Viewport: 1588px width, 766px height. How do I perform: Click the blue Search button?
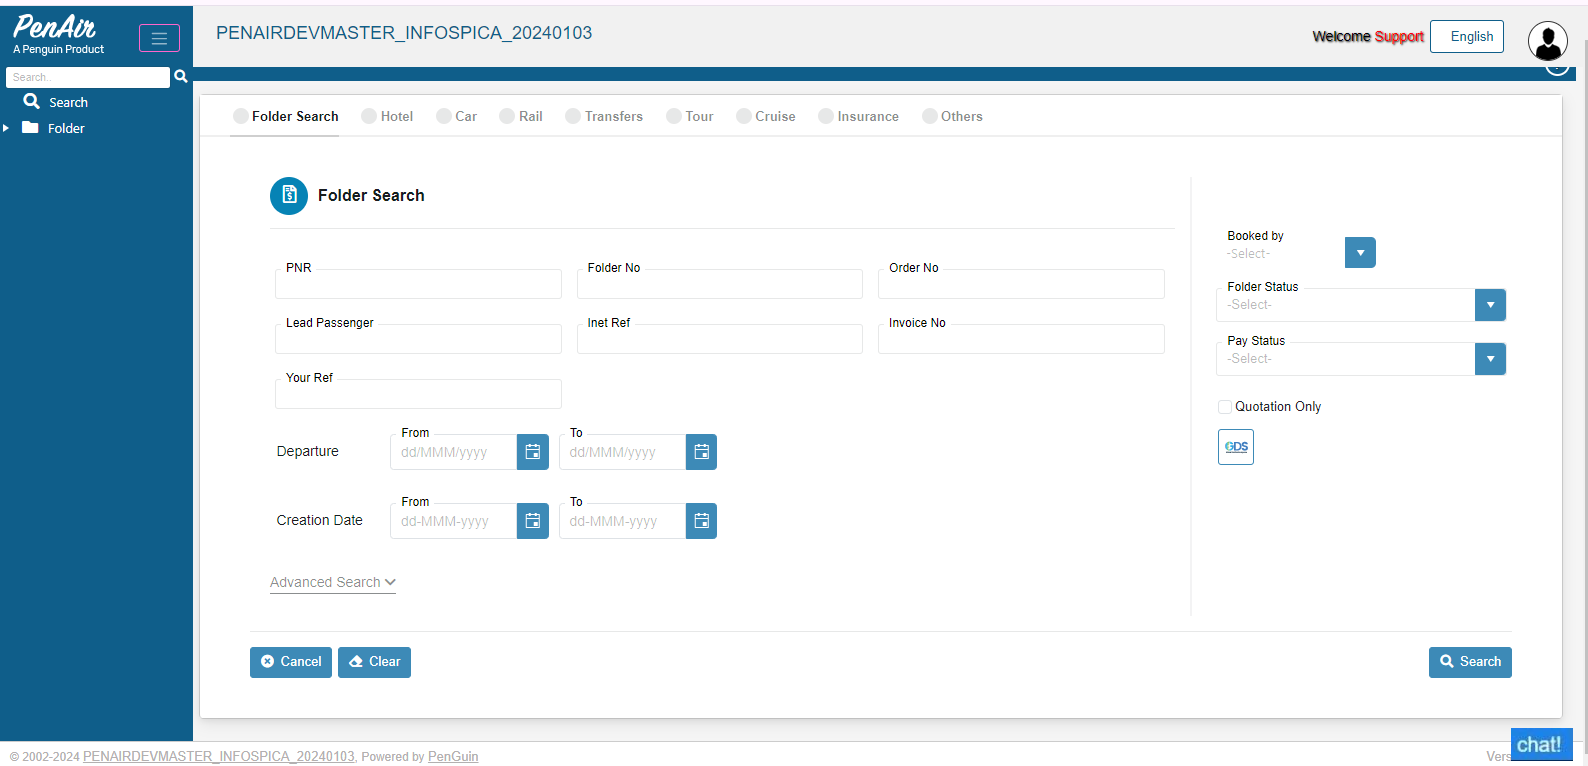[x=1470, y=662]
